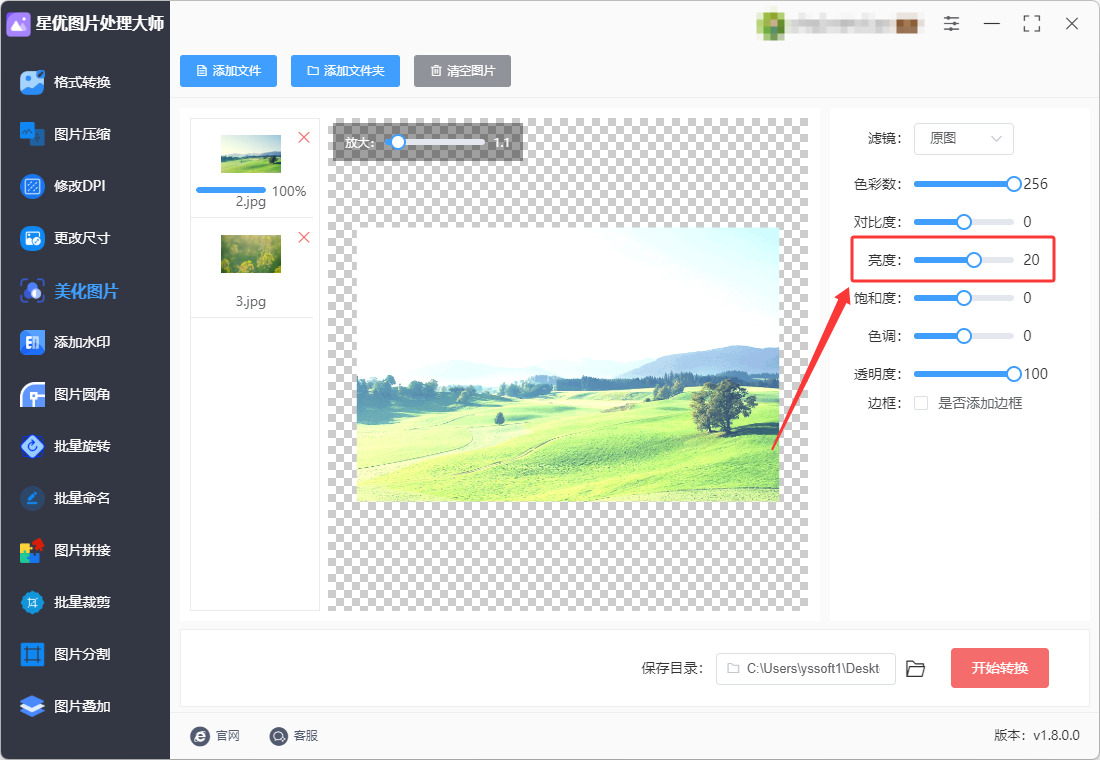This screenshot has width=1100, height=760.
Task: Switch to the 图片压缩 menu label
Action: 83,134
